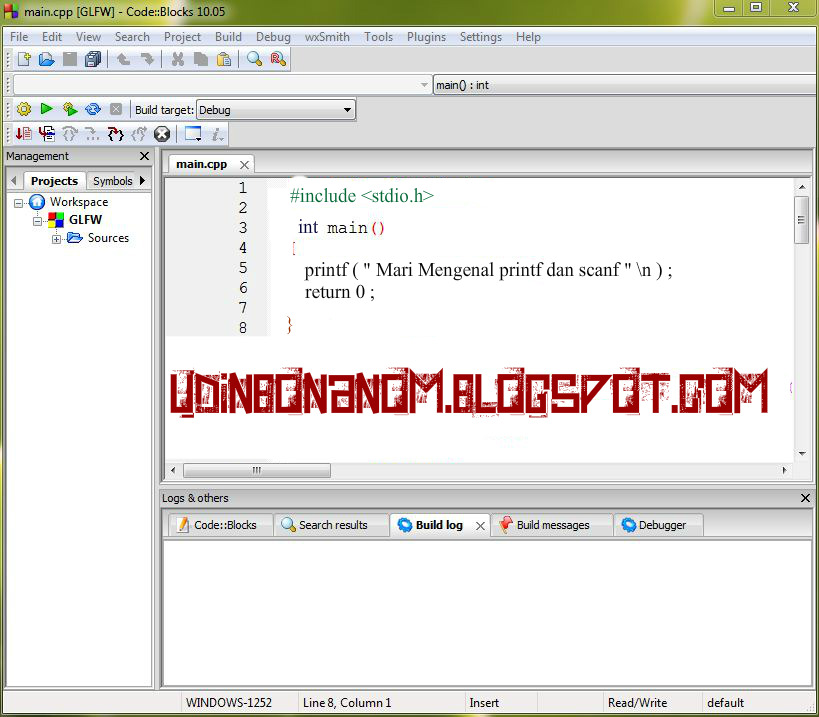Switch to the Debugger tab
The image size is (819, 717).
[x=658, y=524]
